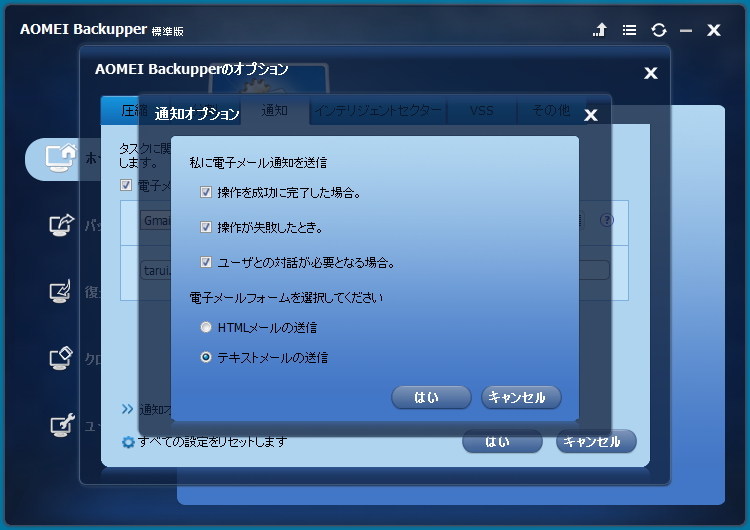Click the tarui email address field
This screenshot has height=530, width=750.
pos(375,270)
